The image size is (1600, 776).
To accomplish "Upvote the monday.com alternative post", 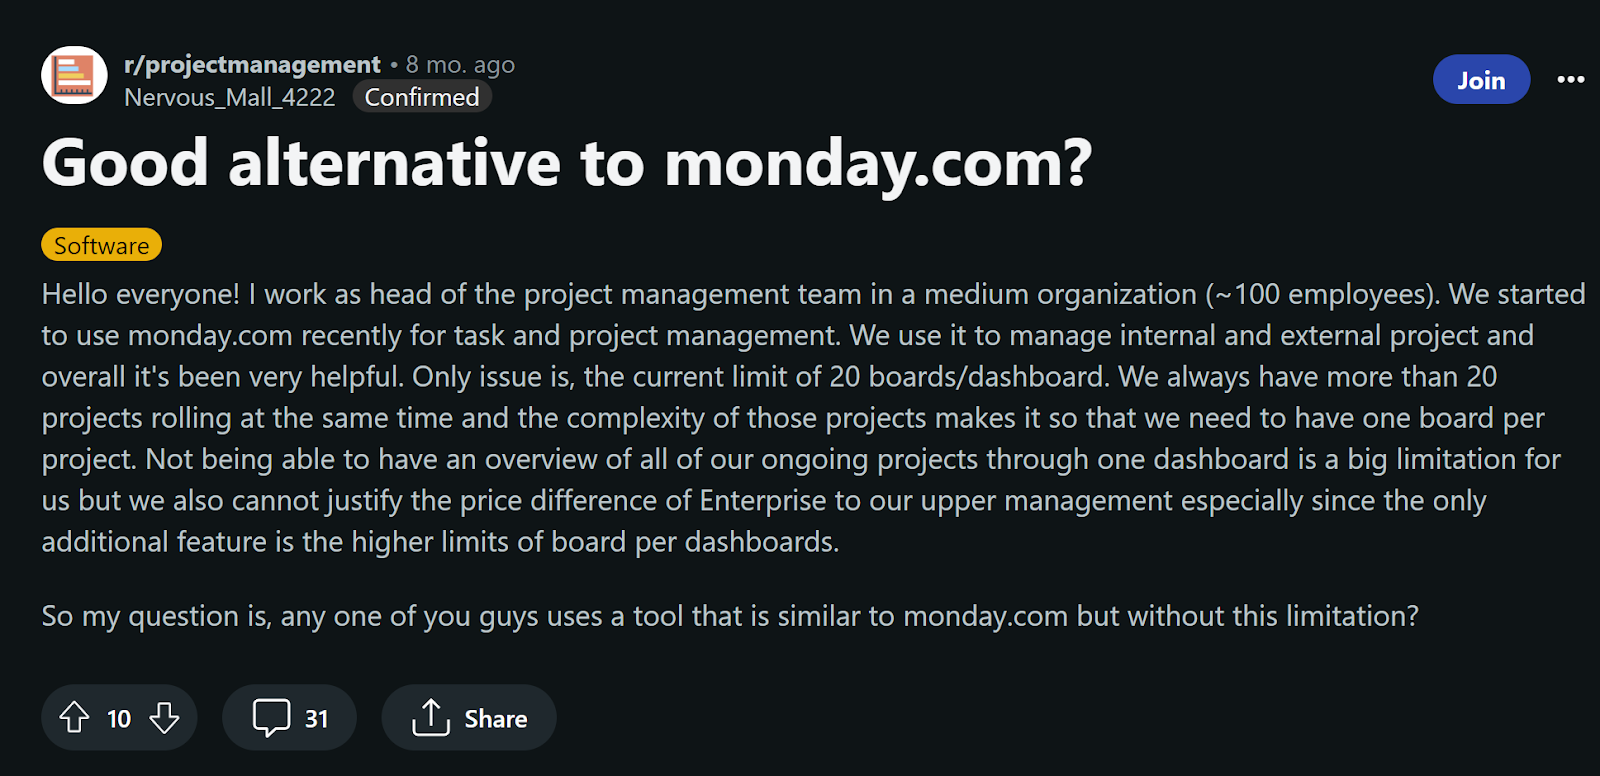I will tap(75, 717).
